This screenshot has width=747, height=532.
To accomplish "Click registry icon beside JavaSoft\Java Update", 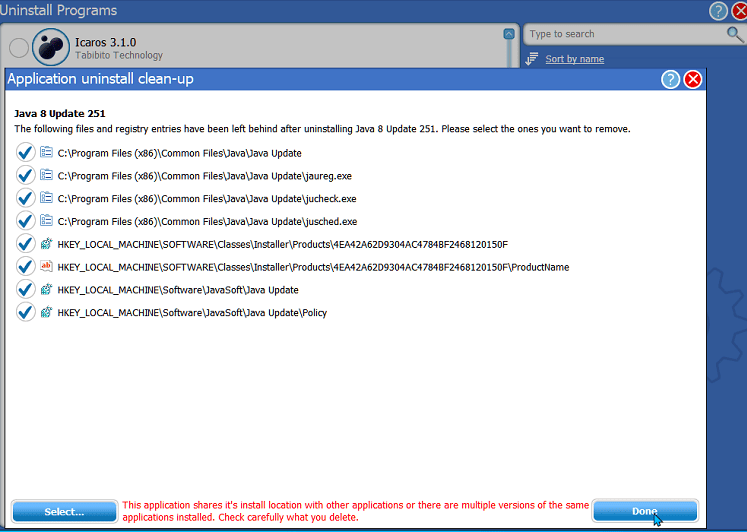I will [46, 289].
